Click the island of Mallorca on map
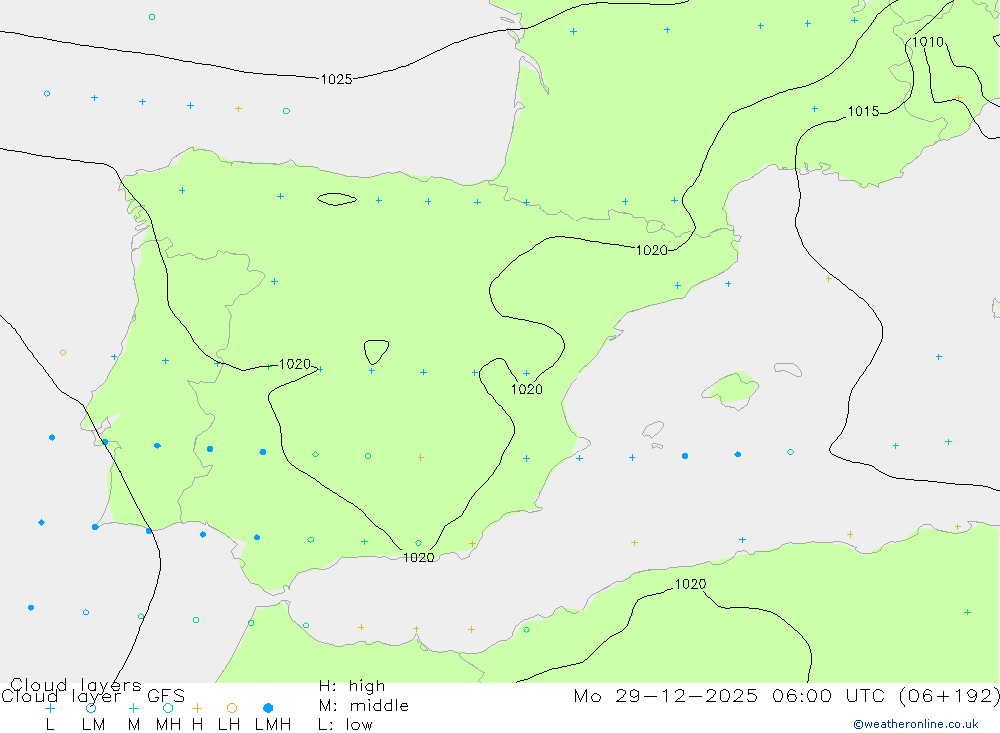1000x733 pixels. coord(731,389)
